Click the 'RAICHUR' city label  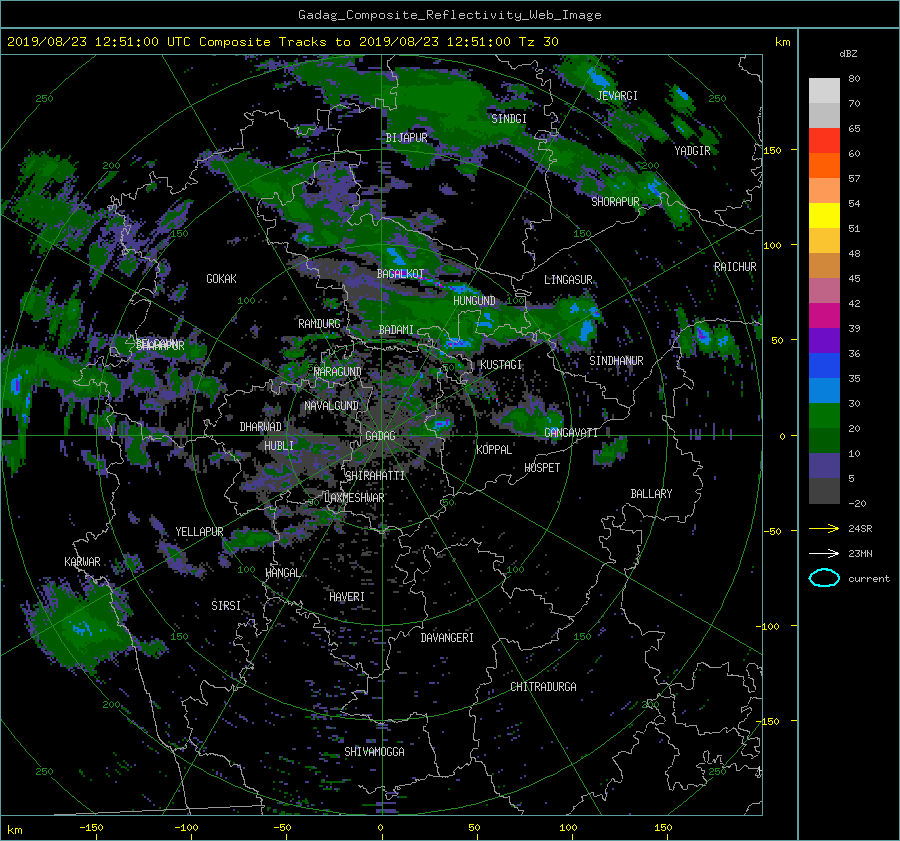click(x=735, y=267)
